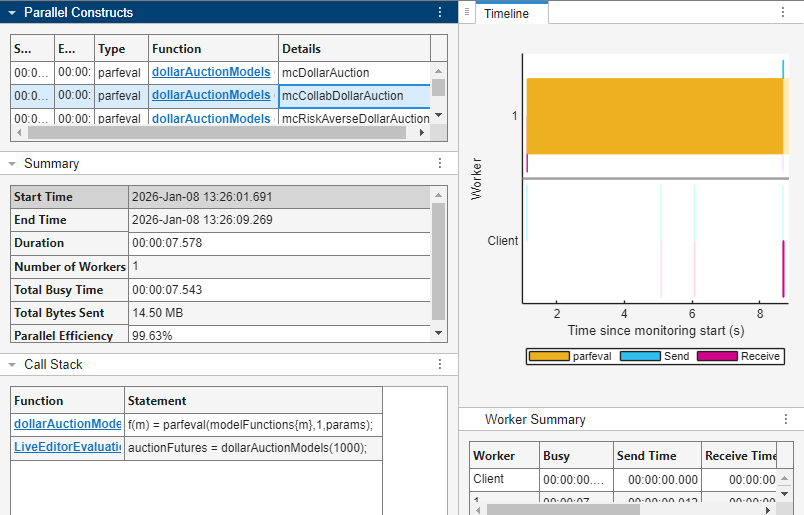Sort Worker Summary by Receive Time column
Screen dimensions: 804x515
[x=739, y=455]
